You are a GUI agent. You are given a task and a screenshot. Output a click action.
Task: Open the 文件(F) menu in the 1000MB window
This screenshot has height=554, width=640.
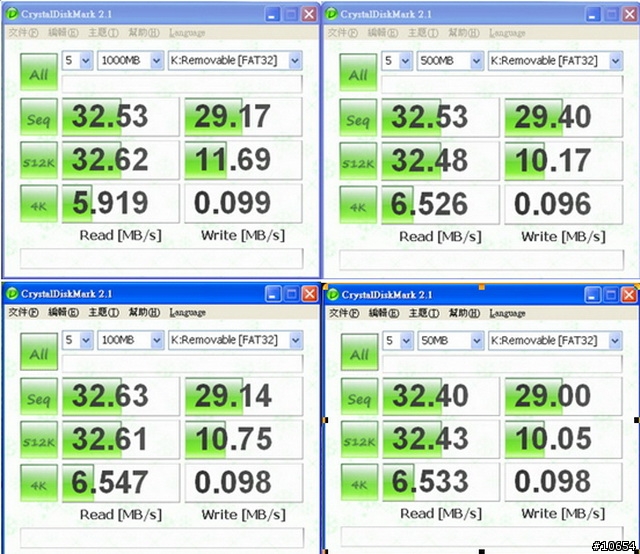click(x=23, y=33)
